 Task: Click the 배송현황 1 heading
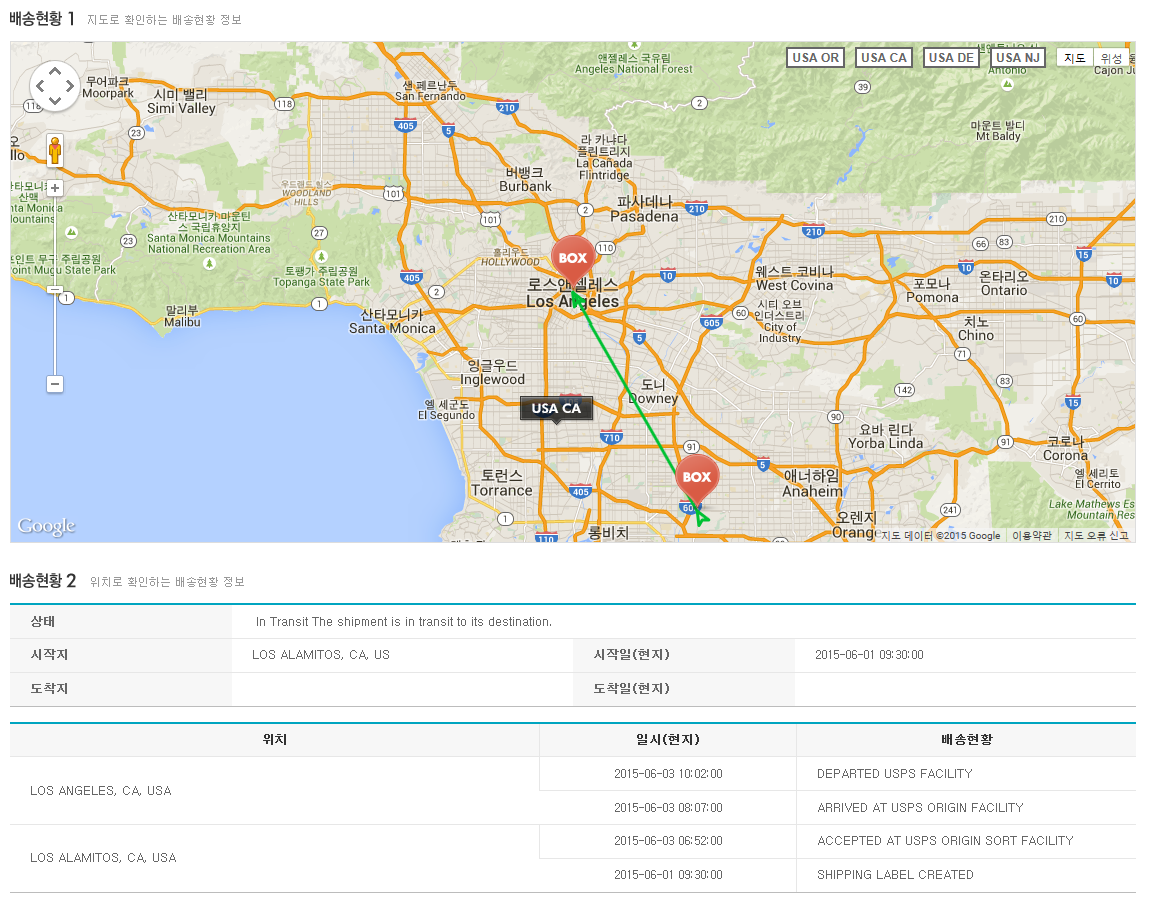[x=42, y=19]
